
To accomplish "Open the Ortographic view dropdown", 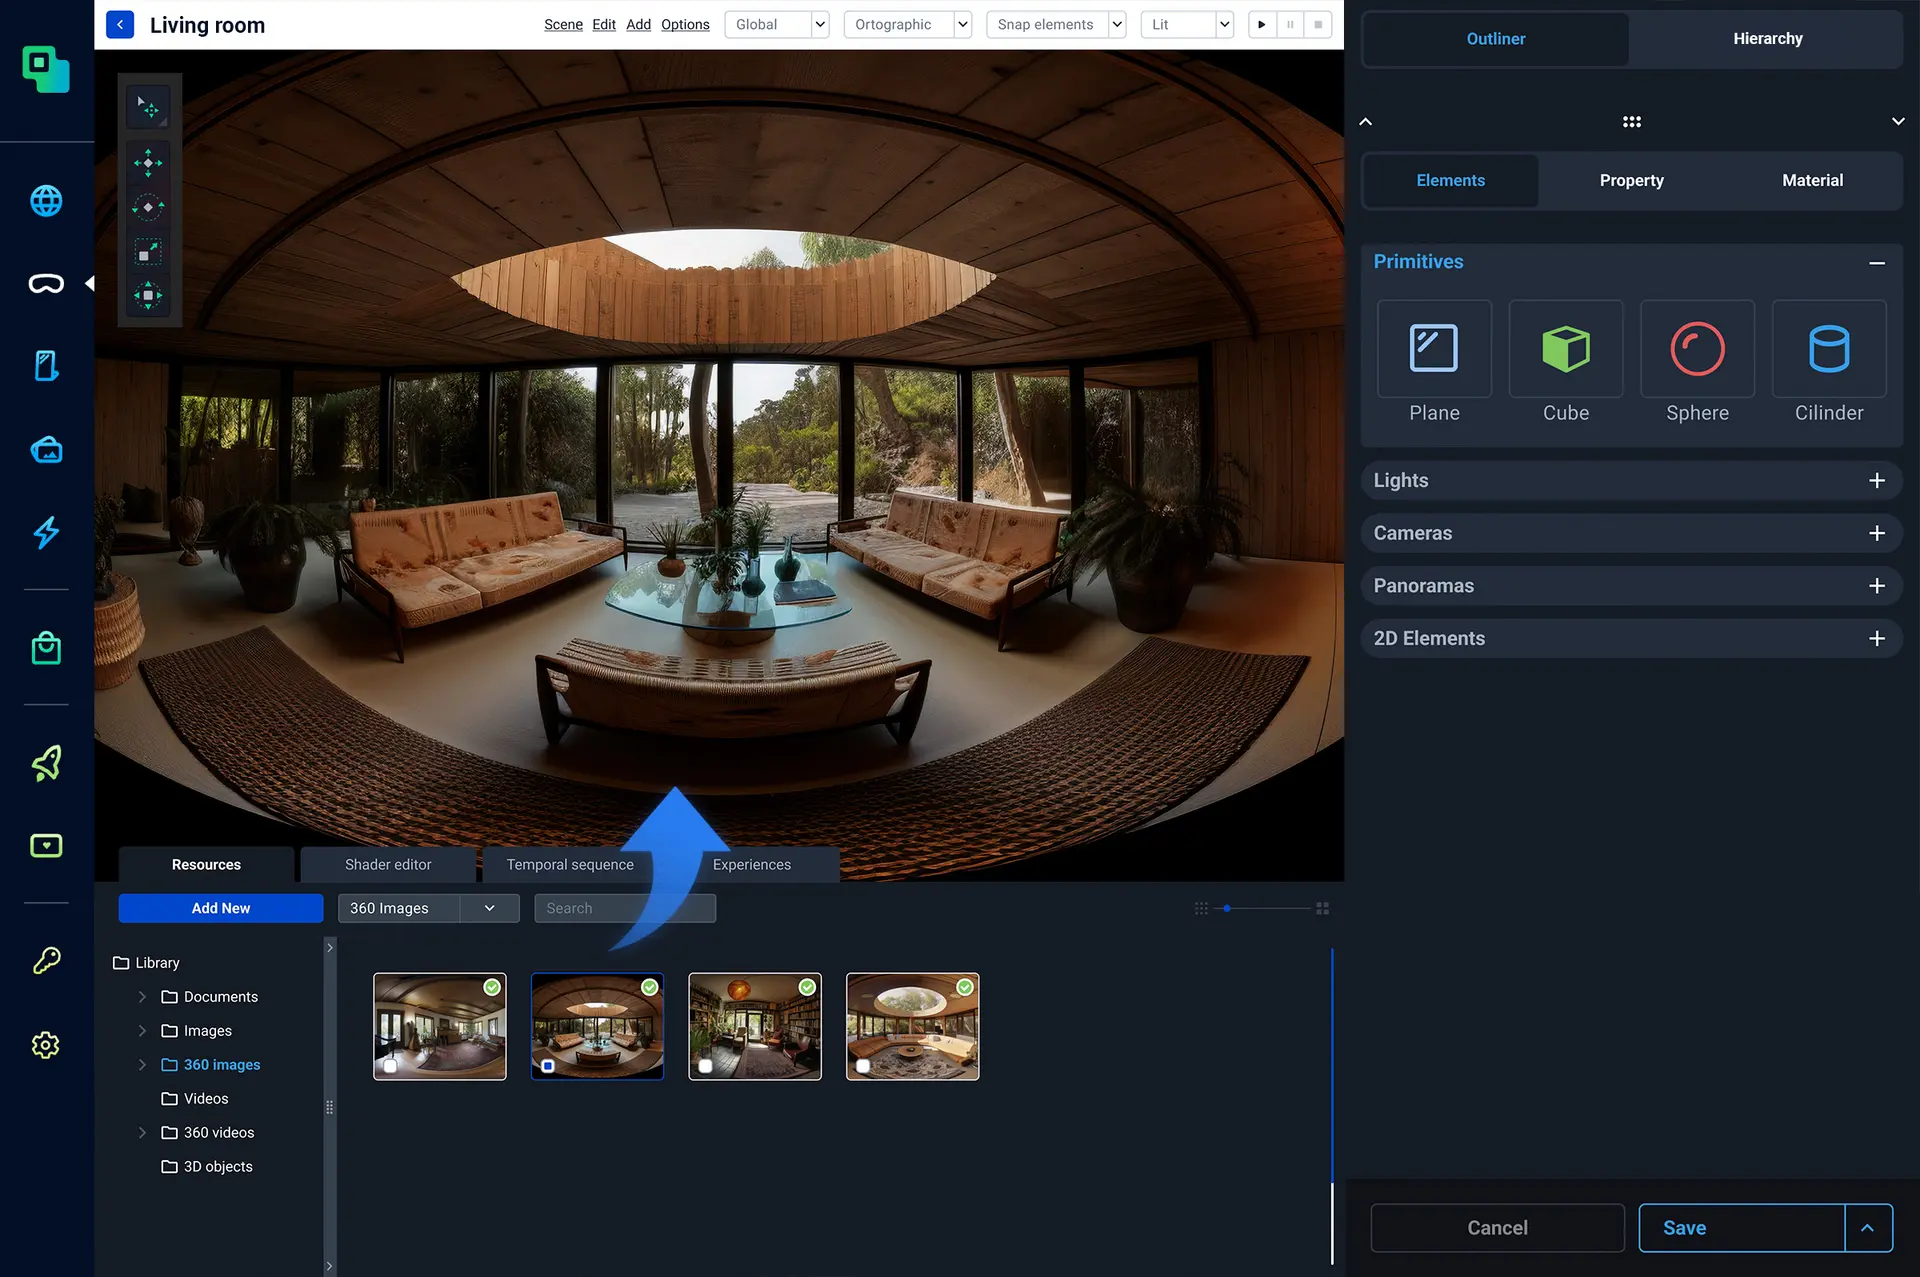I will click(x=962, y=24).
